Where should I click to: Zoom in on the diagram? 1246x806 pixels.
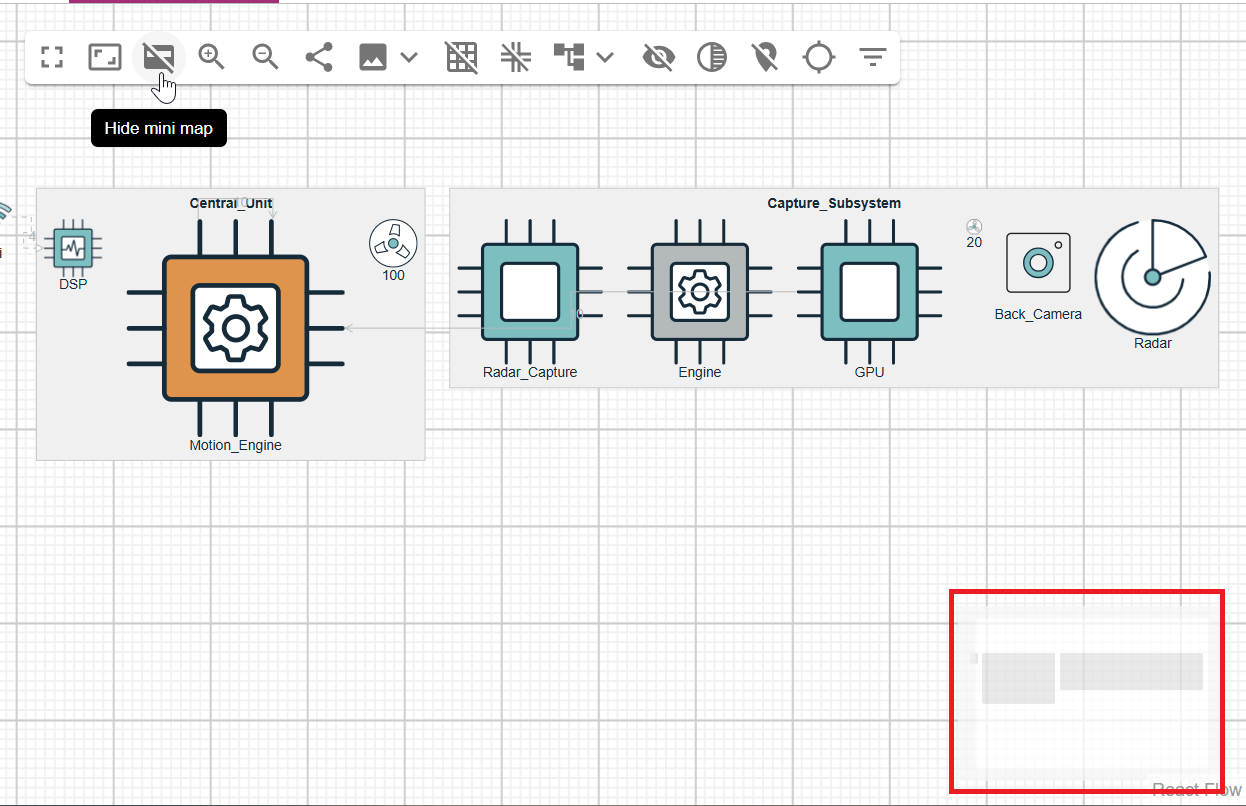tap(212, 58)
